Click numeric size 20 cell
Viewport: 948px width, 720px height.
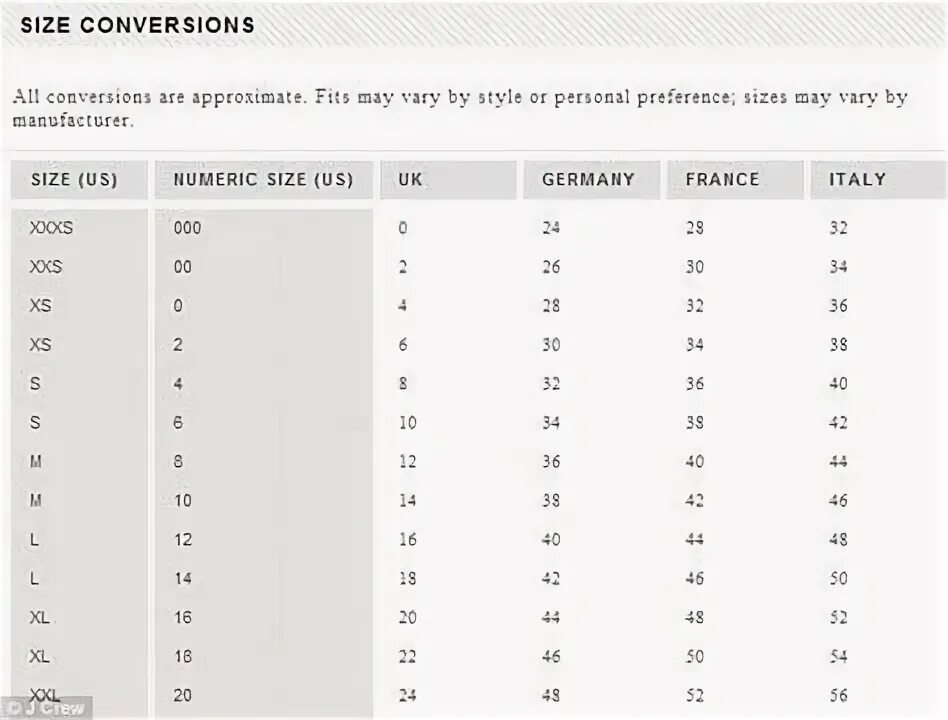tap(183, 695)
